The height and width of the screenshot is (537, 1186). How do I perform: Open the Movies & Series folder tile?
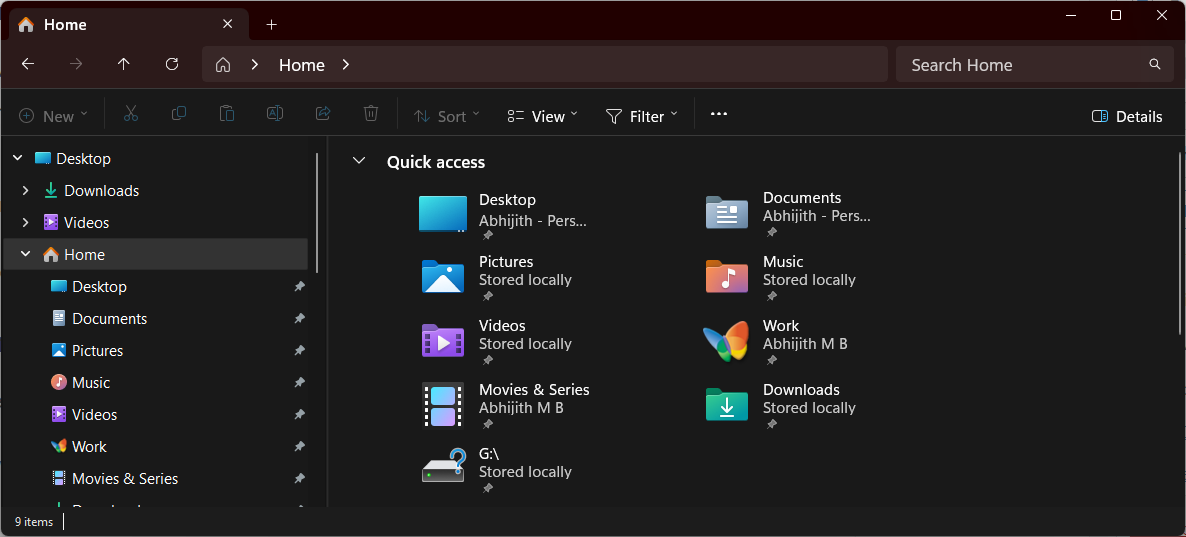443,406
